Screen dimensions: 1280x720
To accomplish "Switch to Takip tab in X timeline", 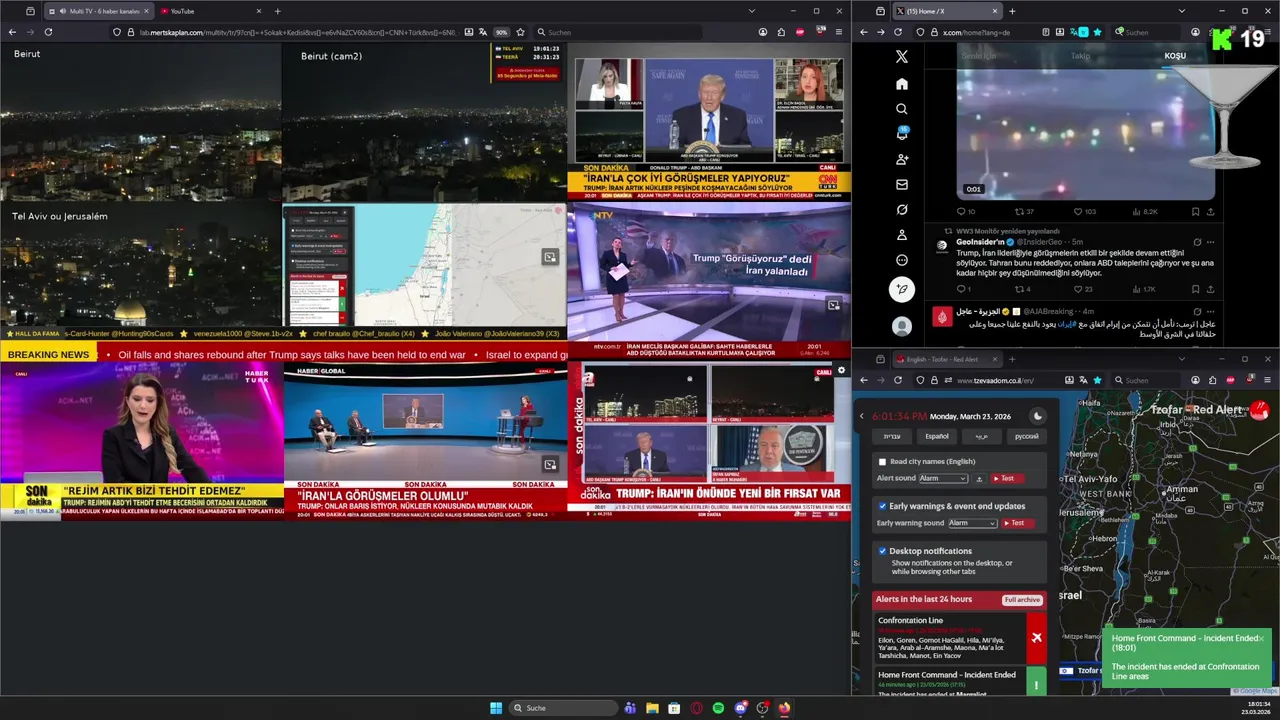I will coord(1081,56).
